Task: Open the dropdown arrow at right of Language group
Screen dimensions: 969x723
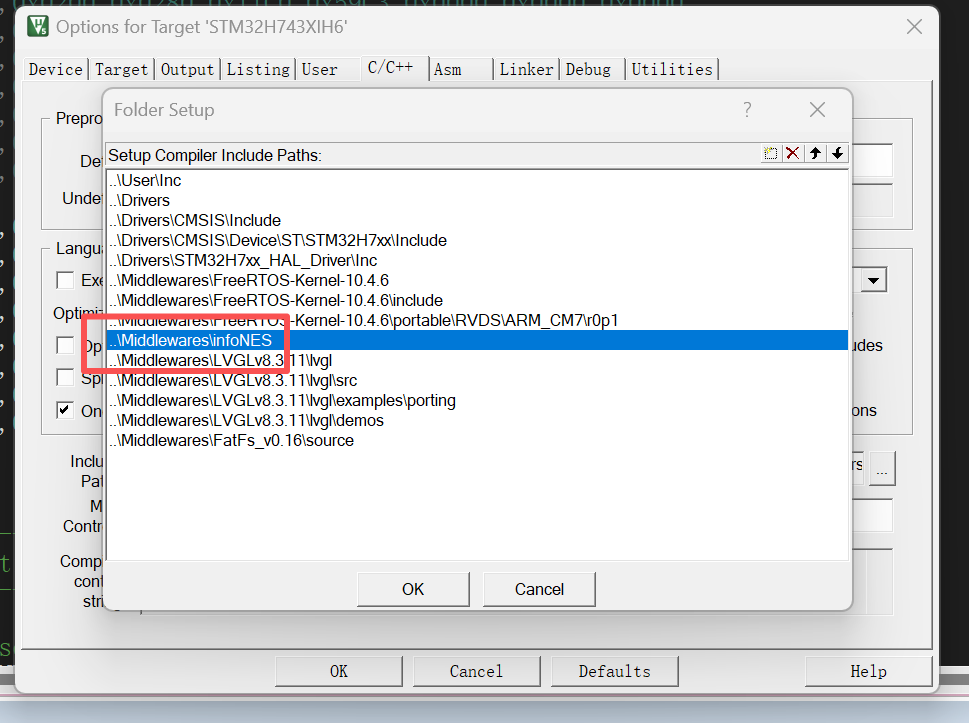Action: 873,280
